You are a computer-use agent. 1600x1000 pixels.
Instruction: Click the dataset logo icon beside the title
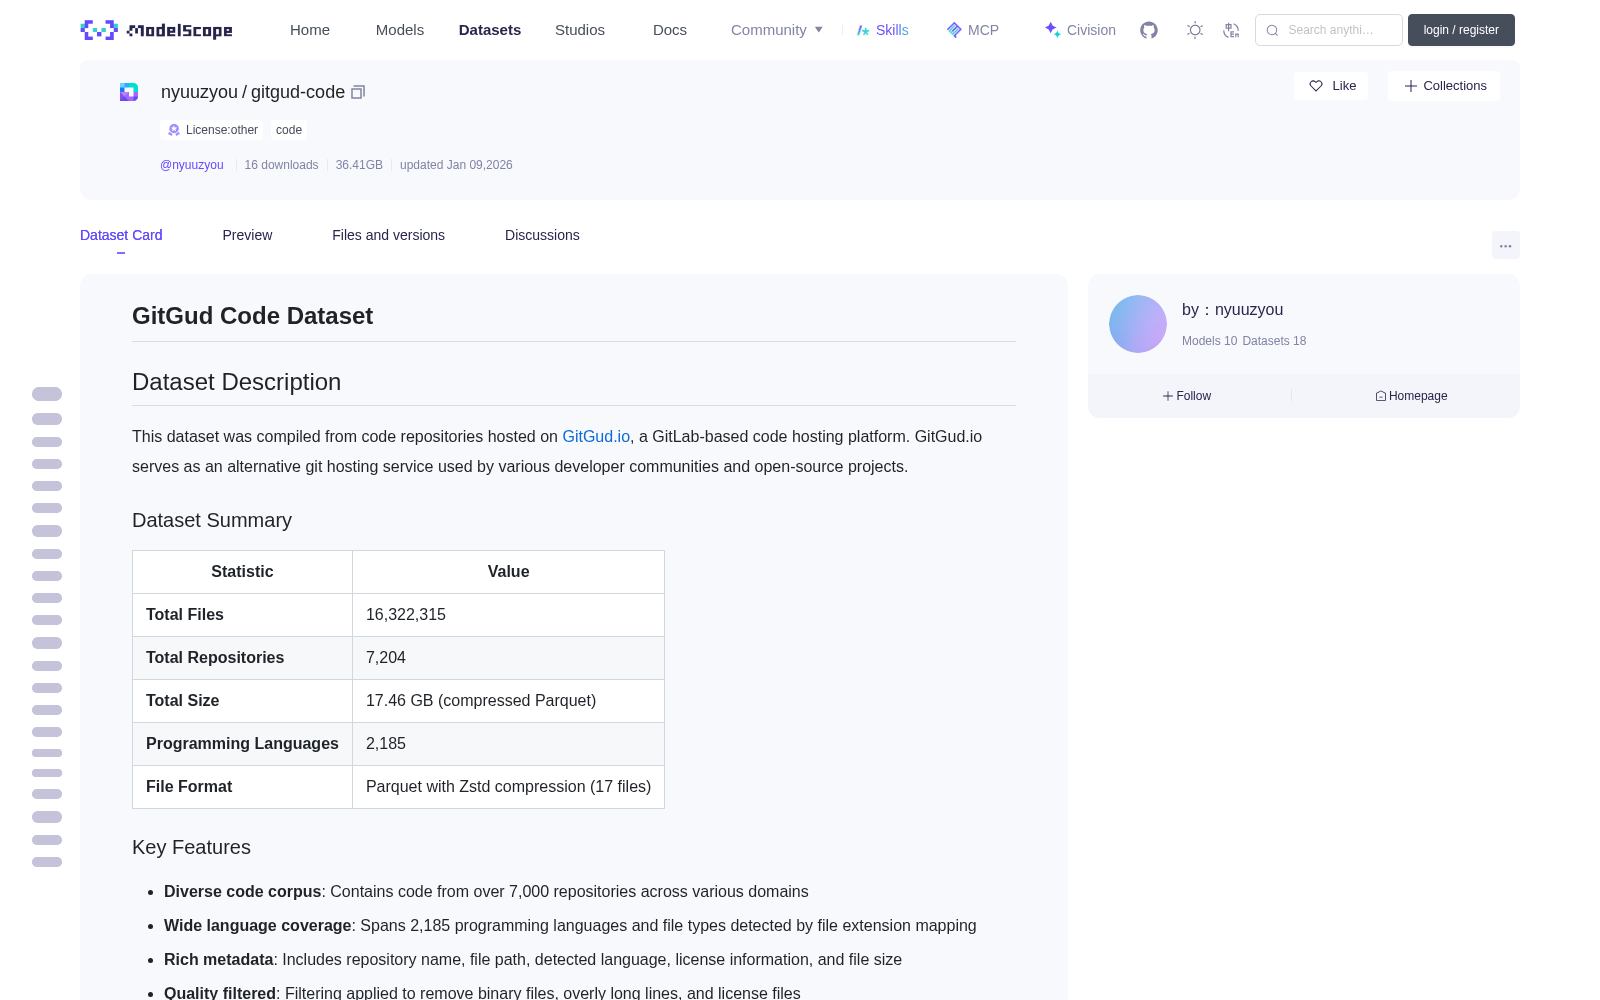pos(129,92)
